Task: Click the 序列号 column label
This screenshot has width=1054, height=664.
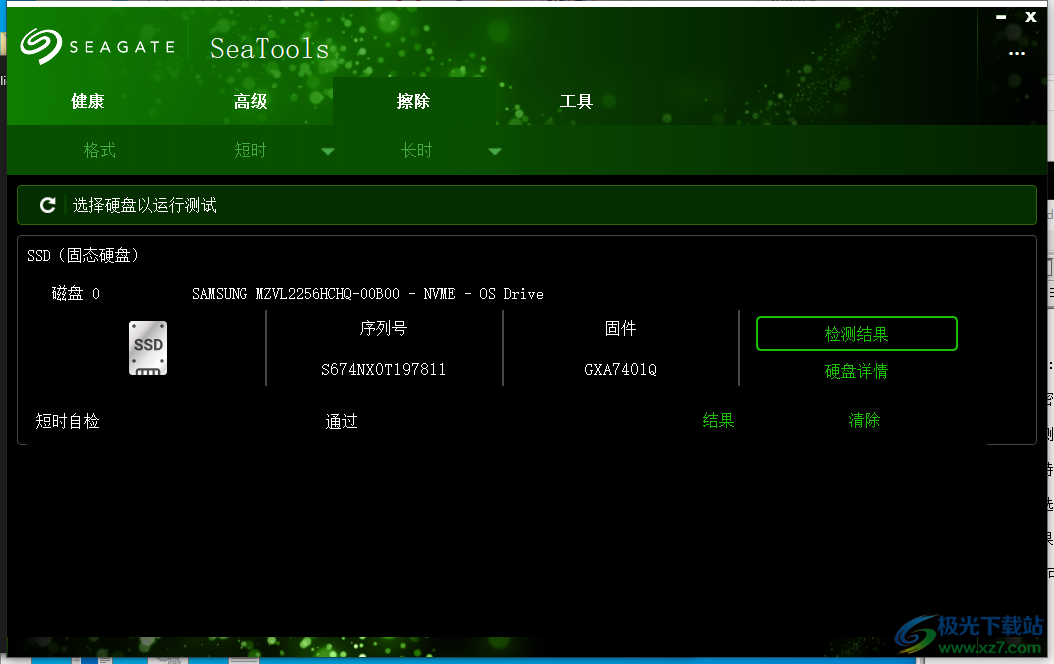Action: click(x=383, y=328)
